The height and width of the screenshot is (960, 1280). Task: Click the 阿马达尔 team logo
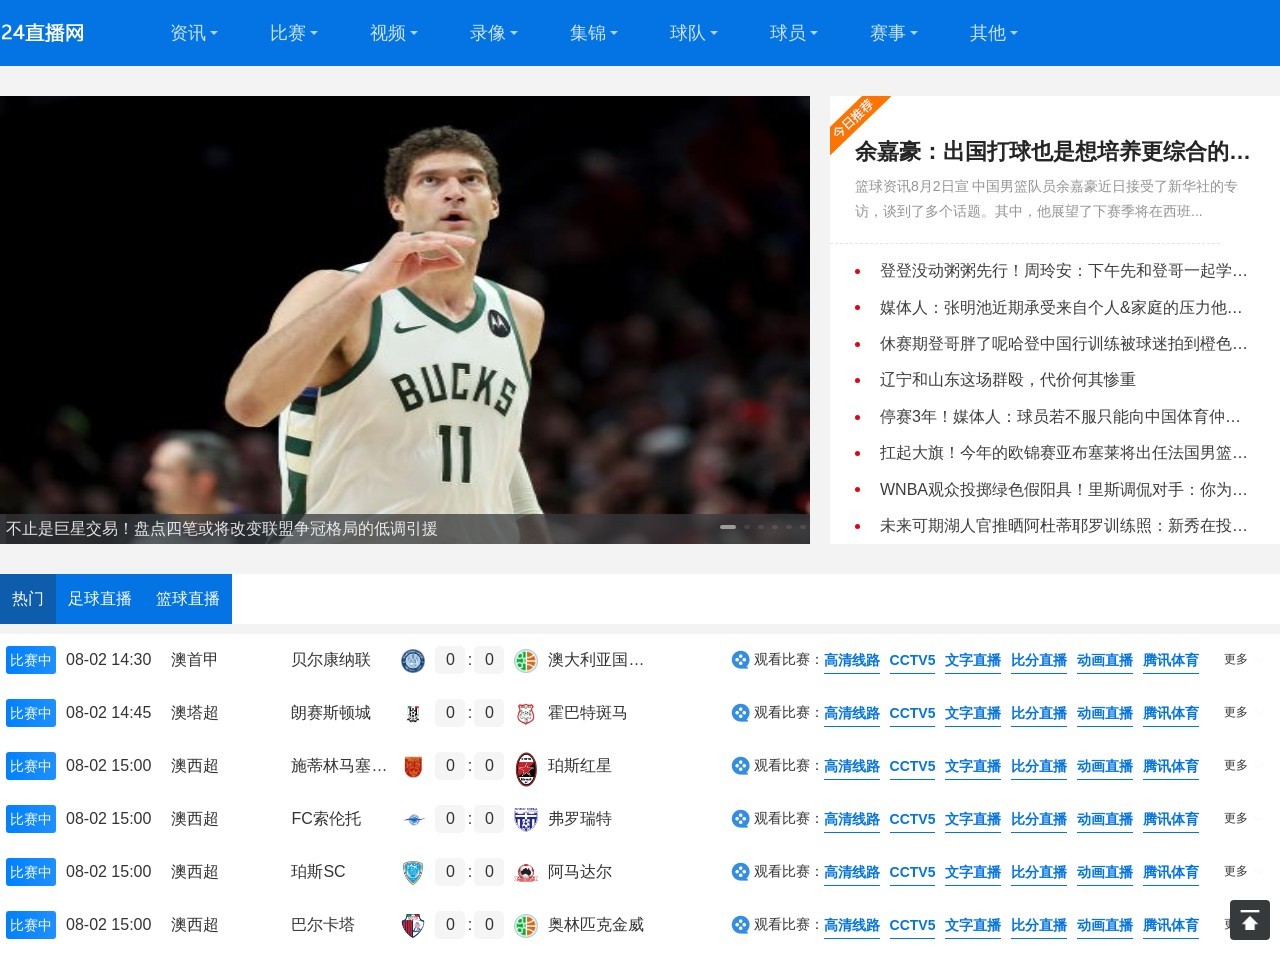coord(526,872)
